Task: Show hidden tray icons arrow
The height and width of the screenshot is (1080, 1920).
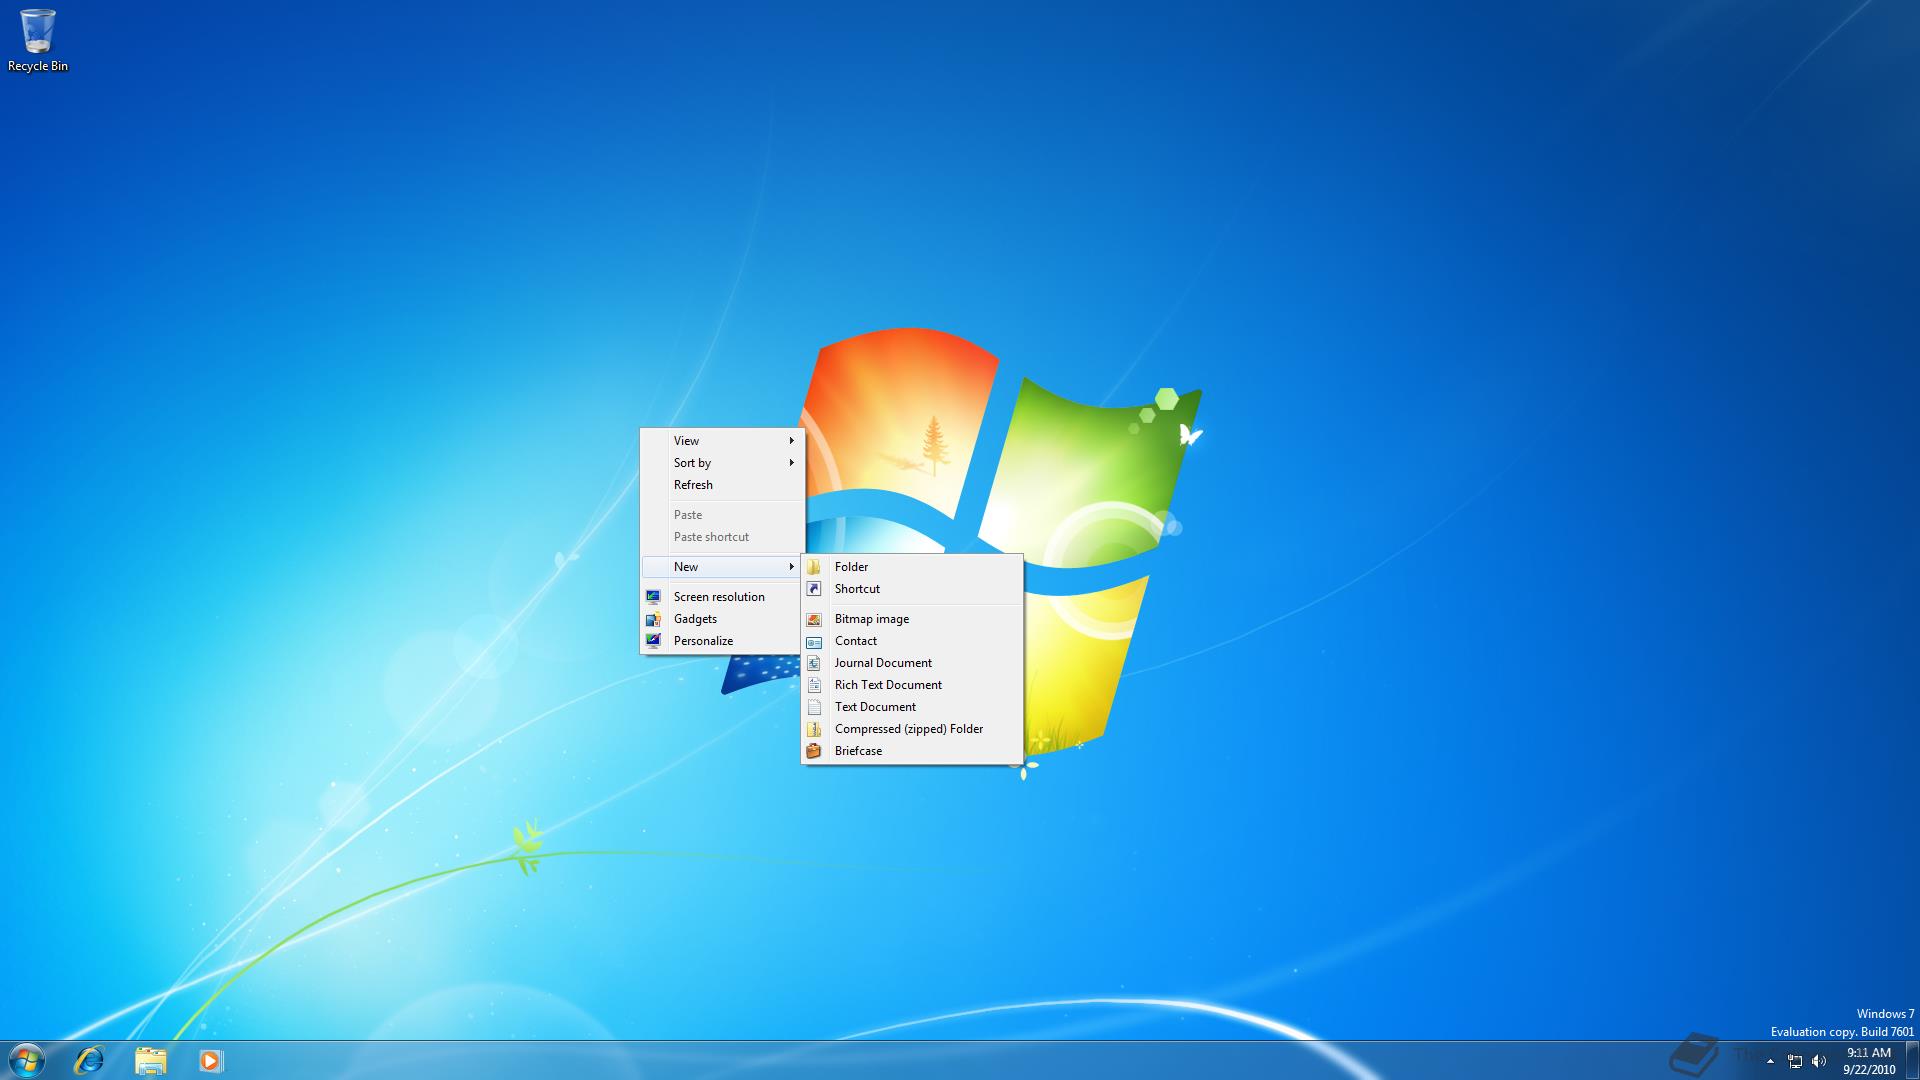Action: 1770,1061
